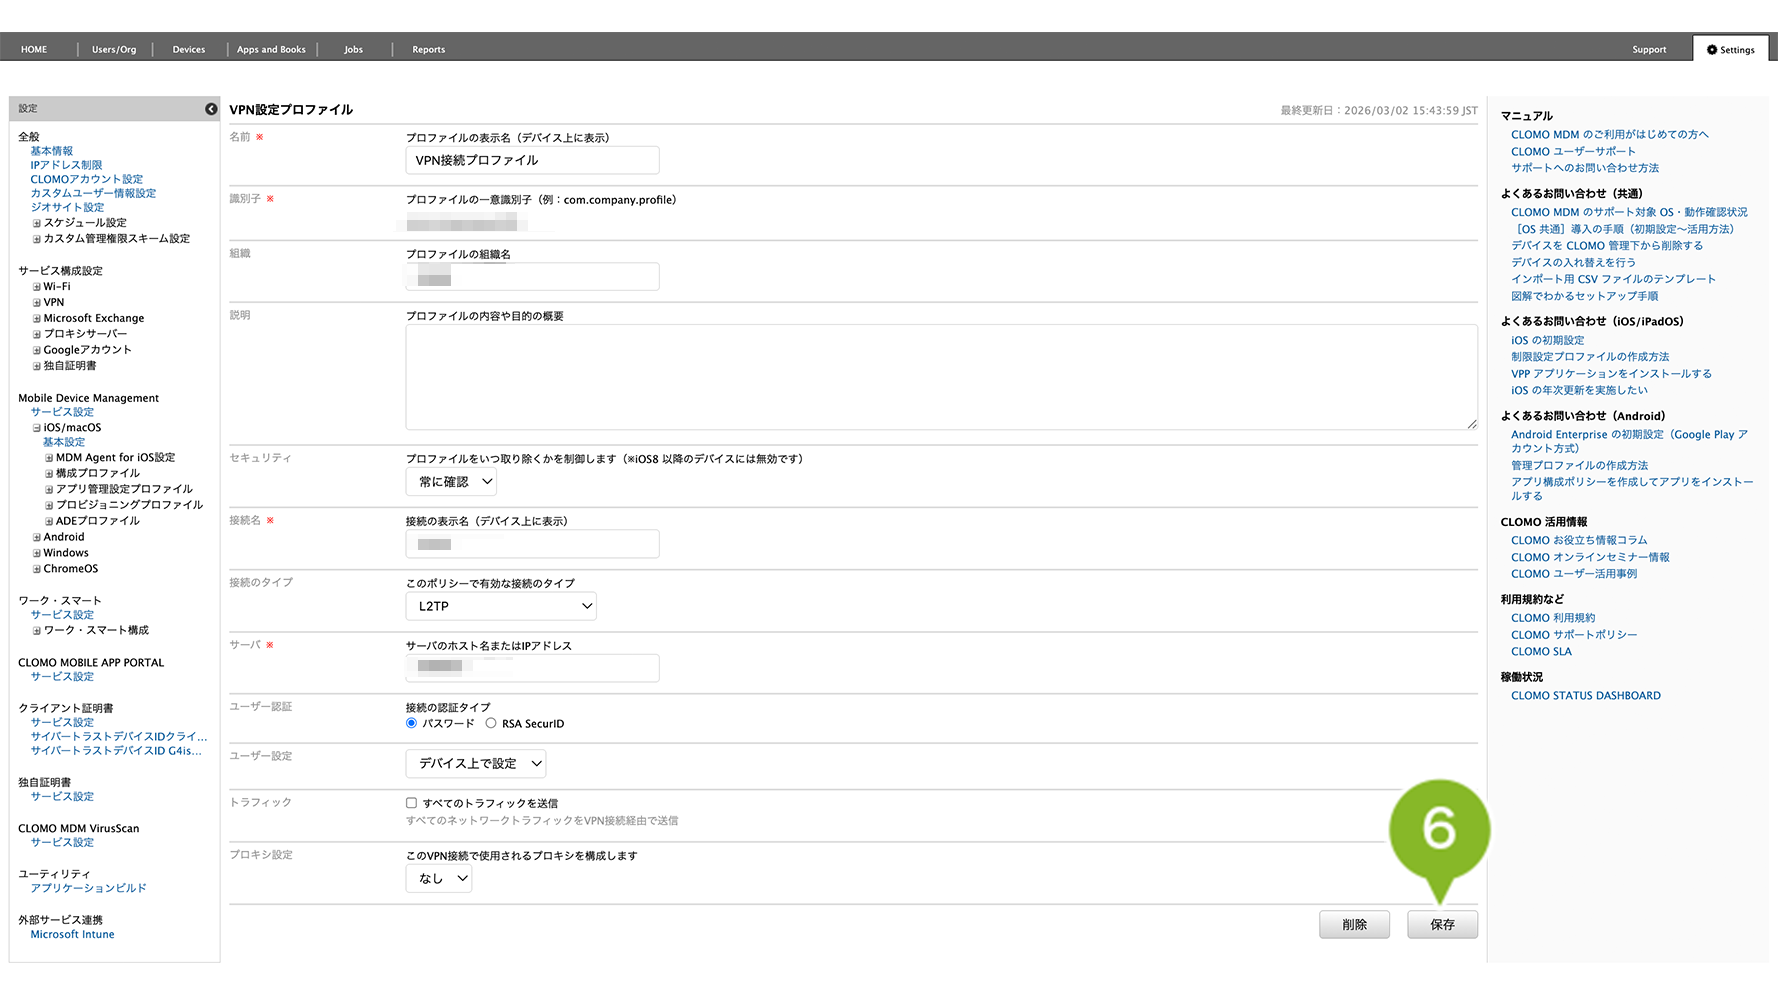This screenshot has height=1000, width=1778.
Task: Select the RSA SecurID radio button
Action: point(491,723)
